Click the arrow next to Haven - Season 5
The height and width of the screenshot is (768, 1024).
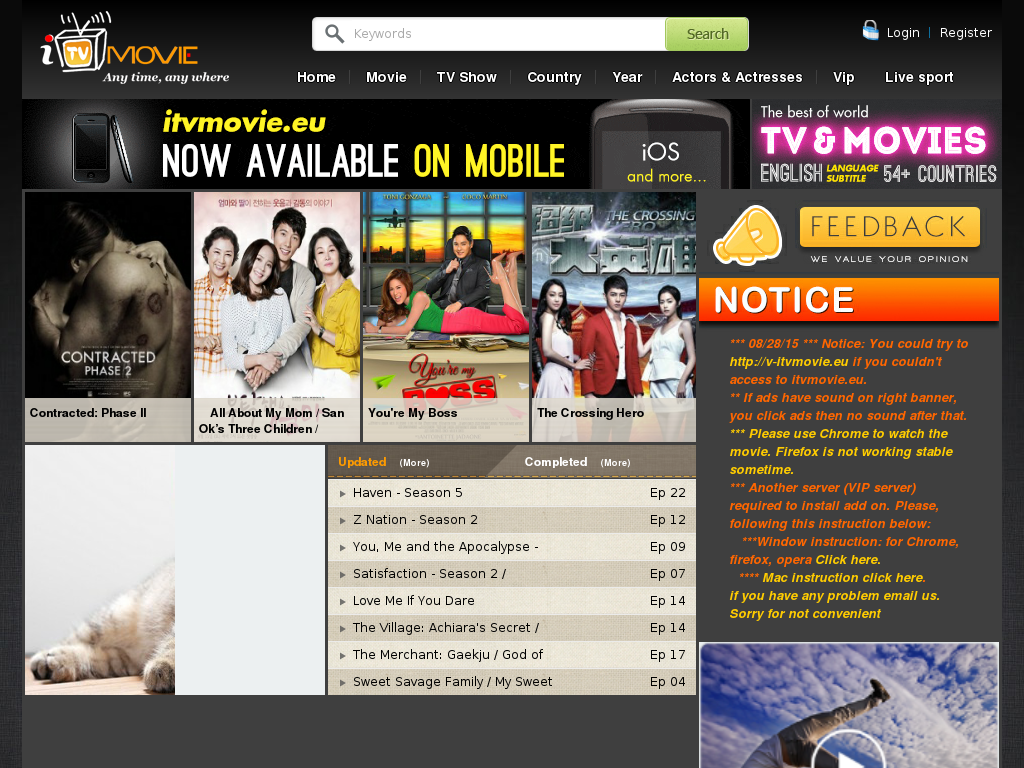(x=342, y=494)
